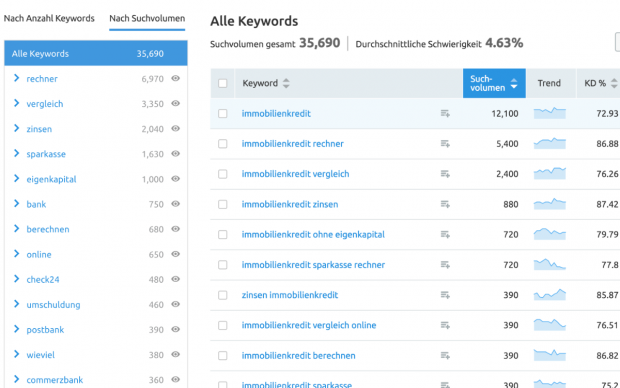This screenshot has height=388, width=620.
Task: Select Nach Suchvolumen tab
Action: 147,19
